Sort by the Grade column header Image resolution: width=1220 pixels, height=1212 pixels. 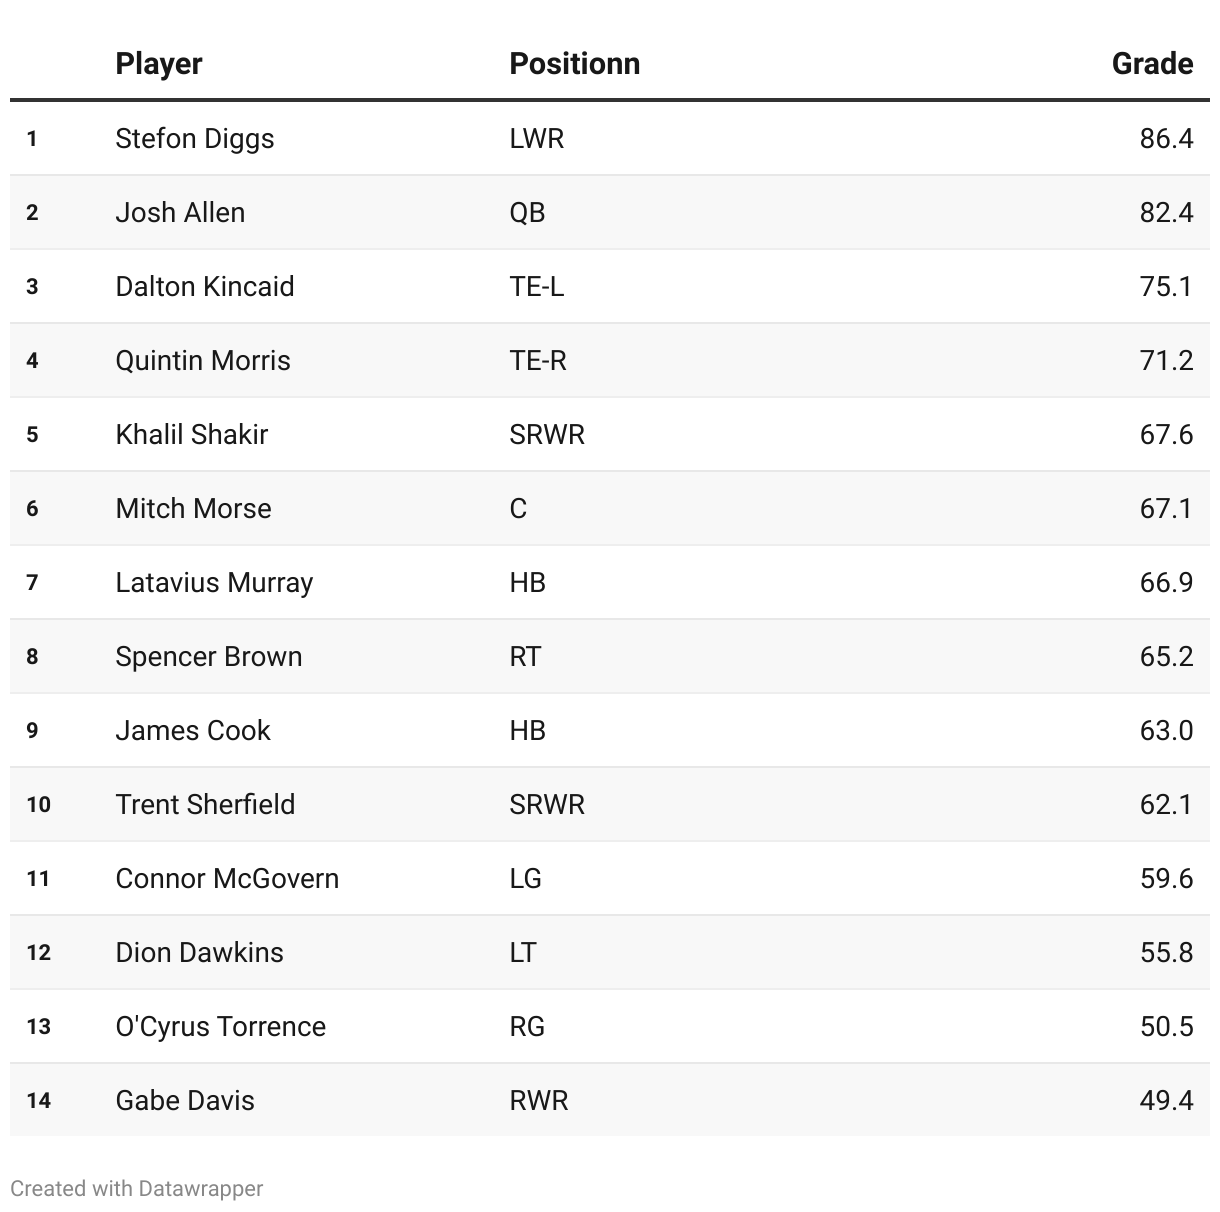1152,64
